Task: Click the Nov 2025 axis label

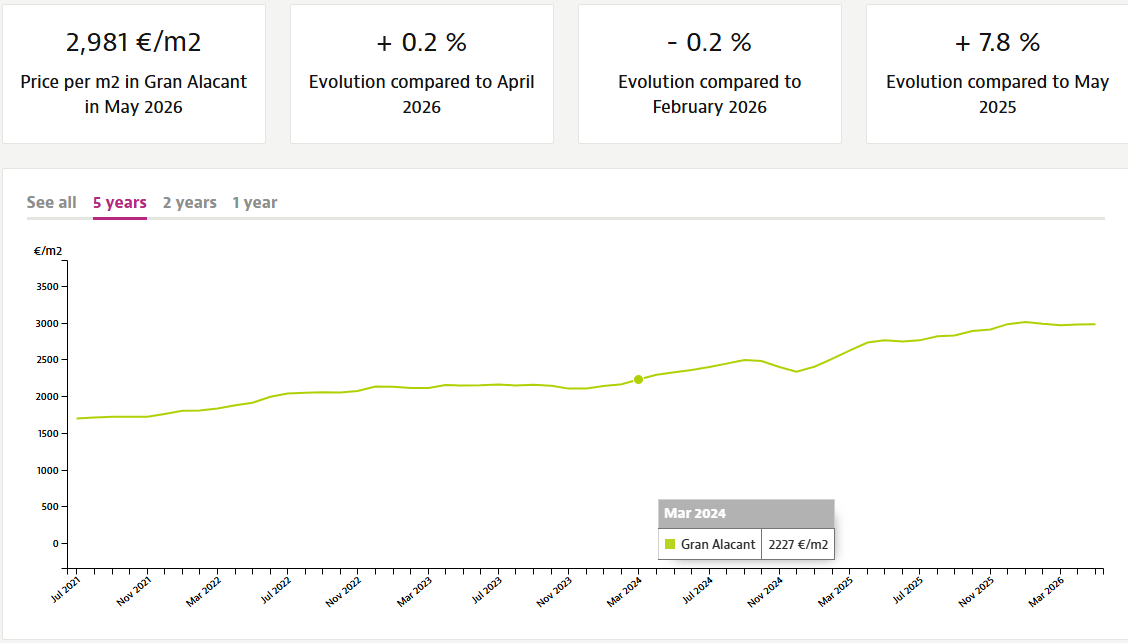Action: (x=975, y=591)
